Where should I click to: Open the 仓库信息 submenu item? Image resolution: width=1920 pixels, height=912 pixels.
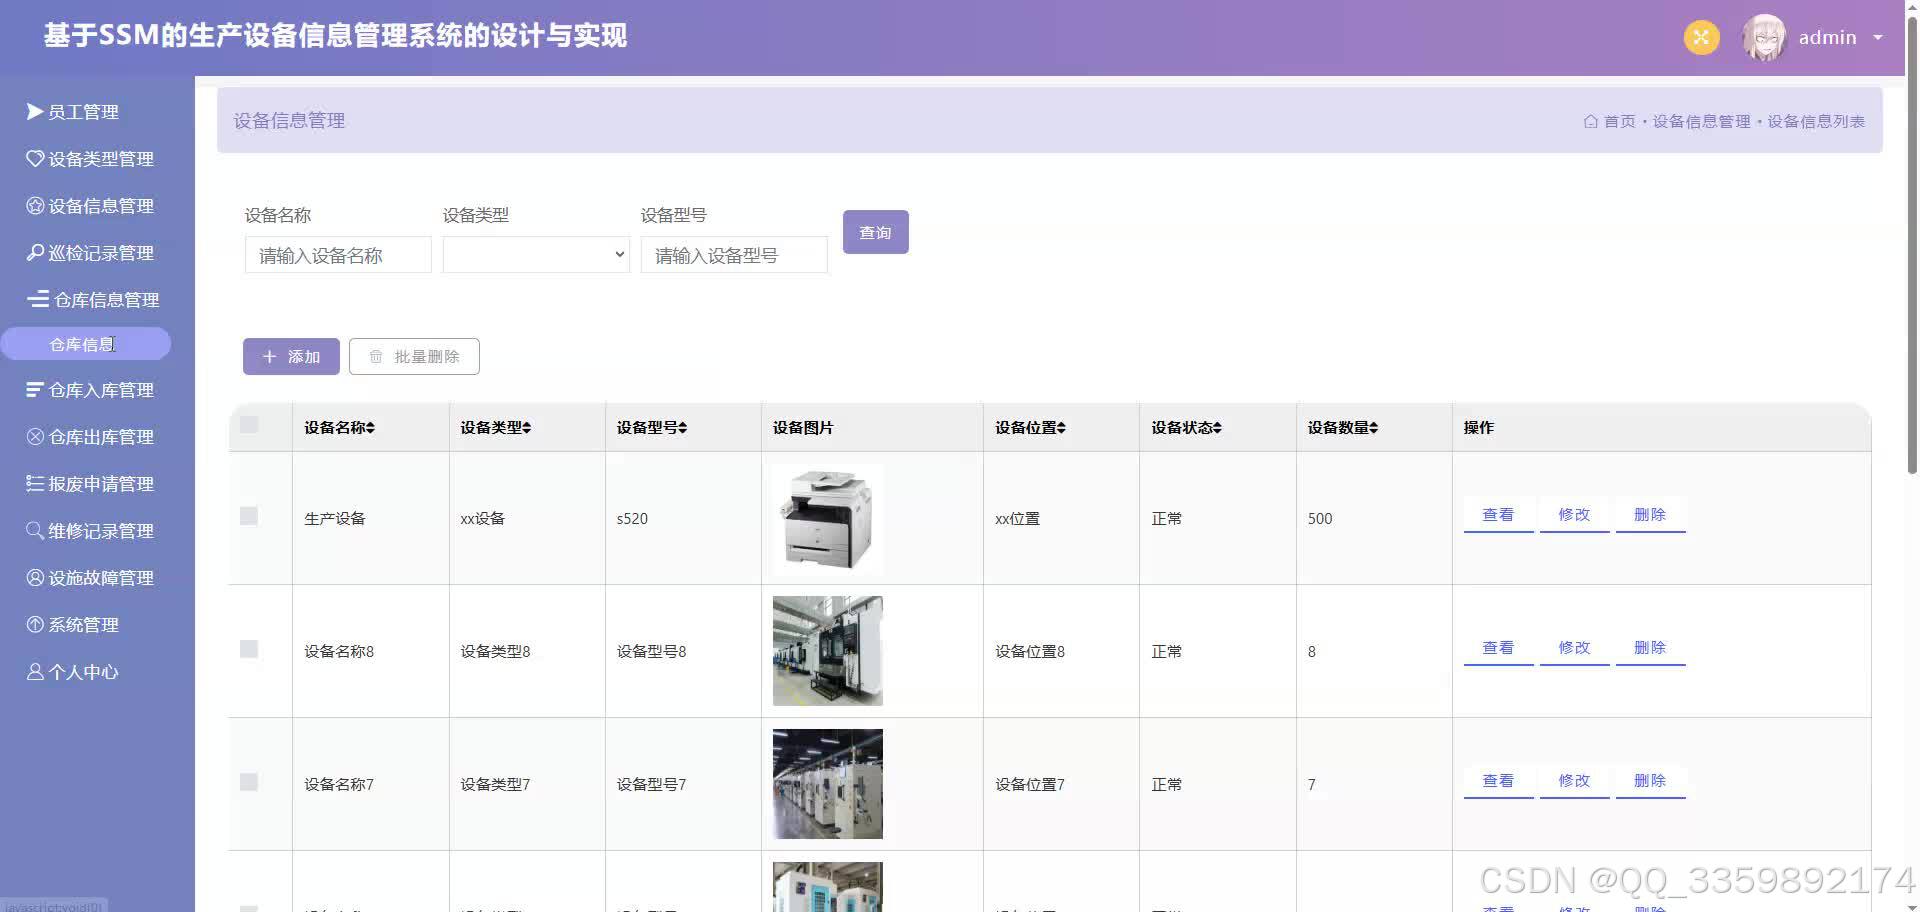[86, 343]
